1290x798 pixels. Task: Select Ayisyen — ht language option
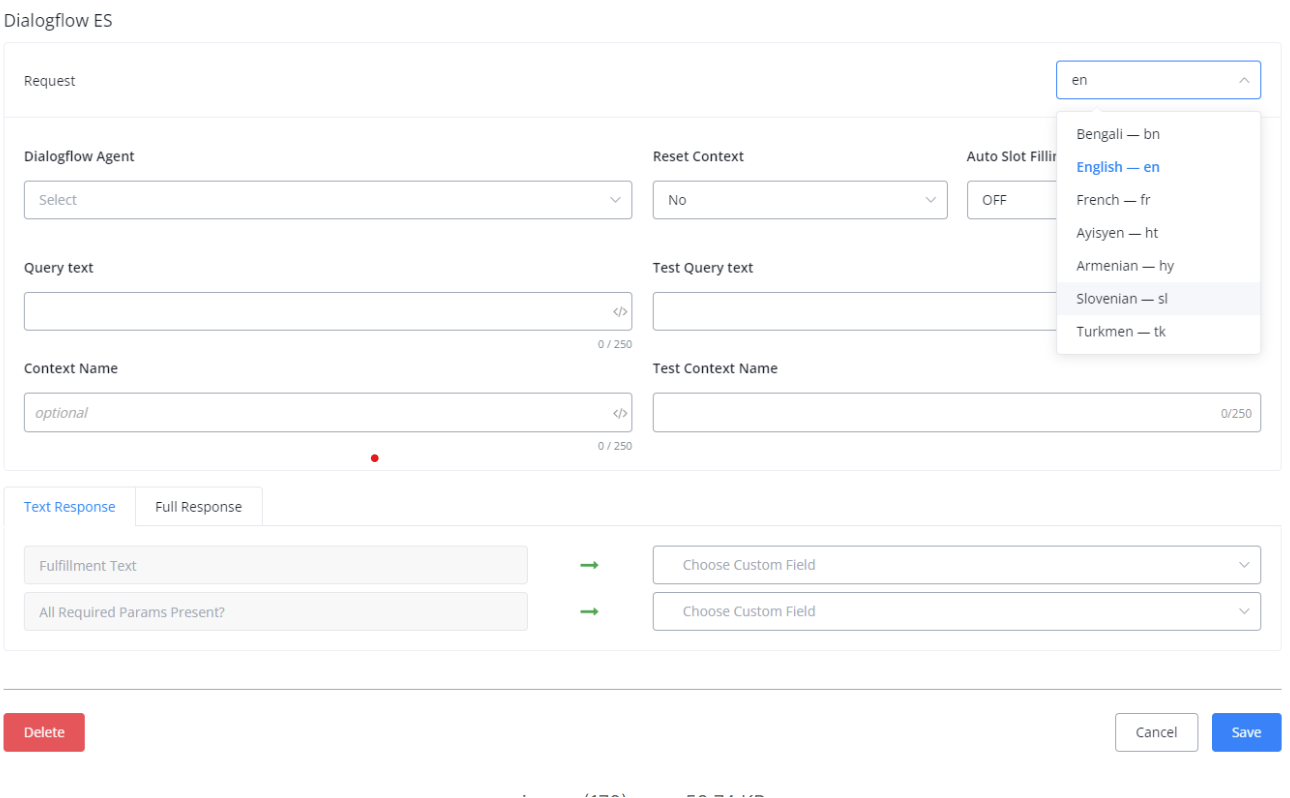(1158, 233)
